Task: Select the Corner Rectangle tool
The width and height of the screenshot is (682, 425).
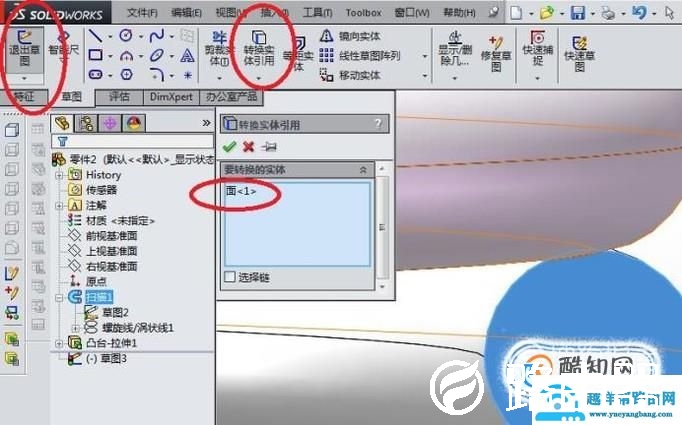Action: click(x=95, y=55)
